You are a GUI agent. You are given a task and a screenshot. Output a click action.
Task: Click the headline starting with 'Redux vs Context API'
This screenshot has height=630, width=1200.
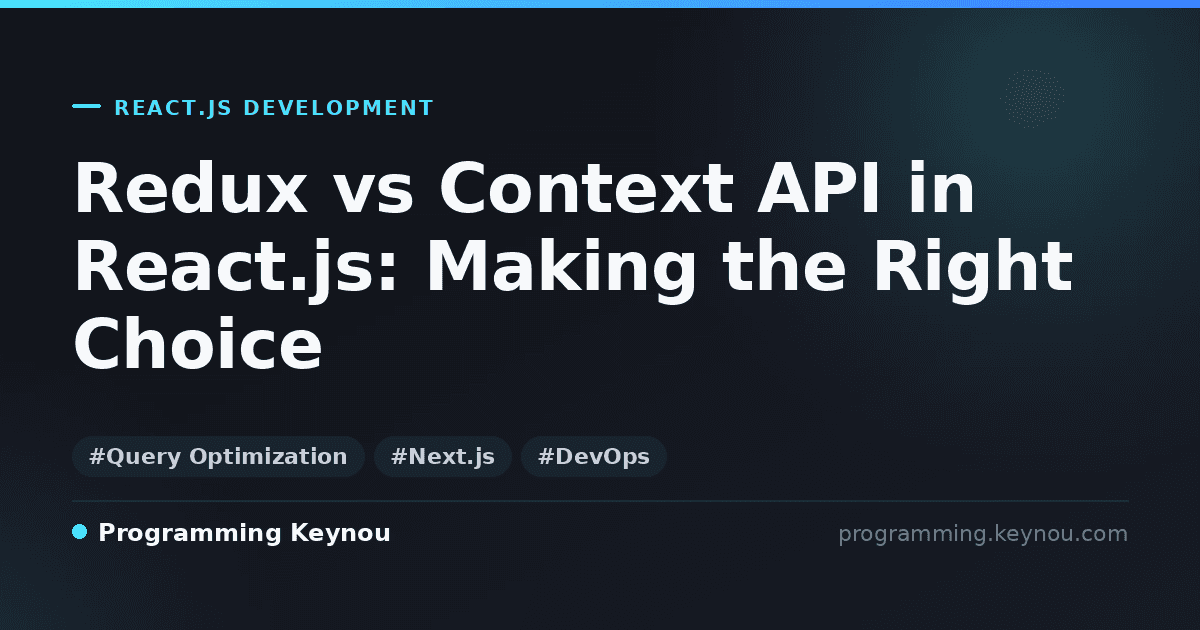click(573, 267)
